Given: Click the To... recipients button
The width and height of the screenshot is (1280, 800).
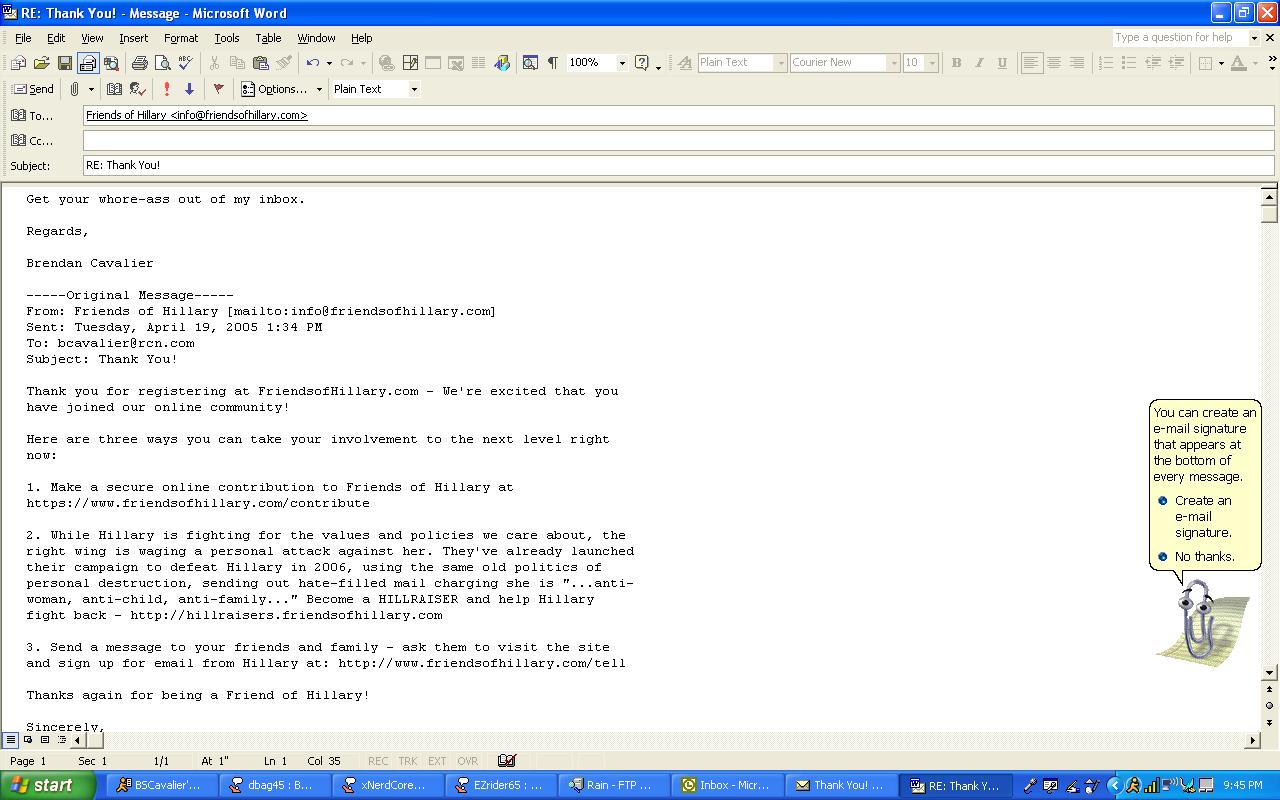Looking at the screenshot, I should point(32,116).
